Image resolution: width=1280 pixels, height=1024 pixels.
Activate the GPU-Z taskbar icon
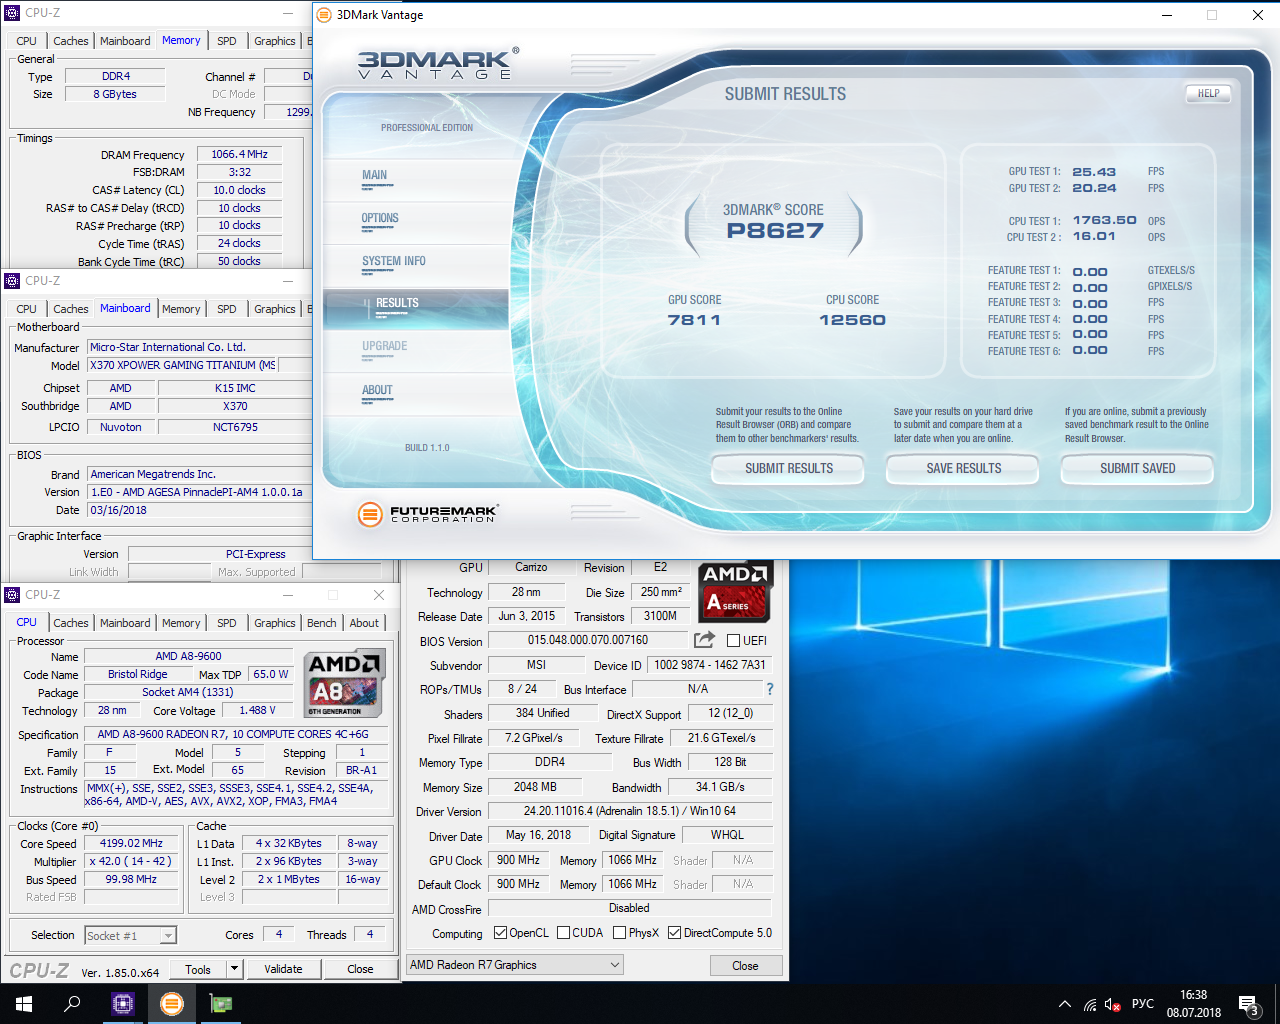tap(220, 1004)
